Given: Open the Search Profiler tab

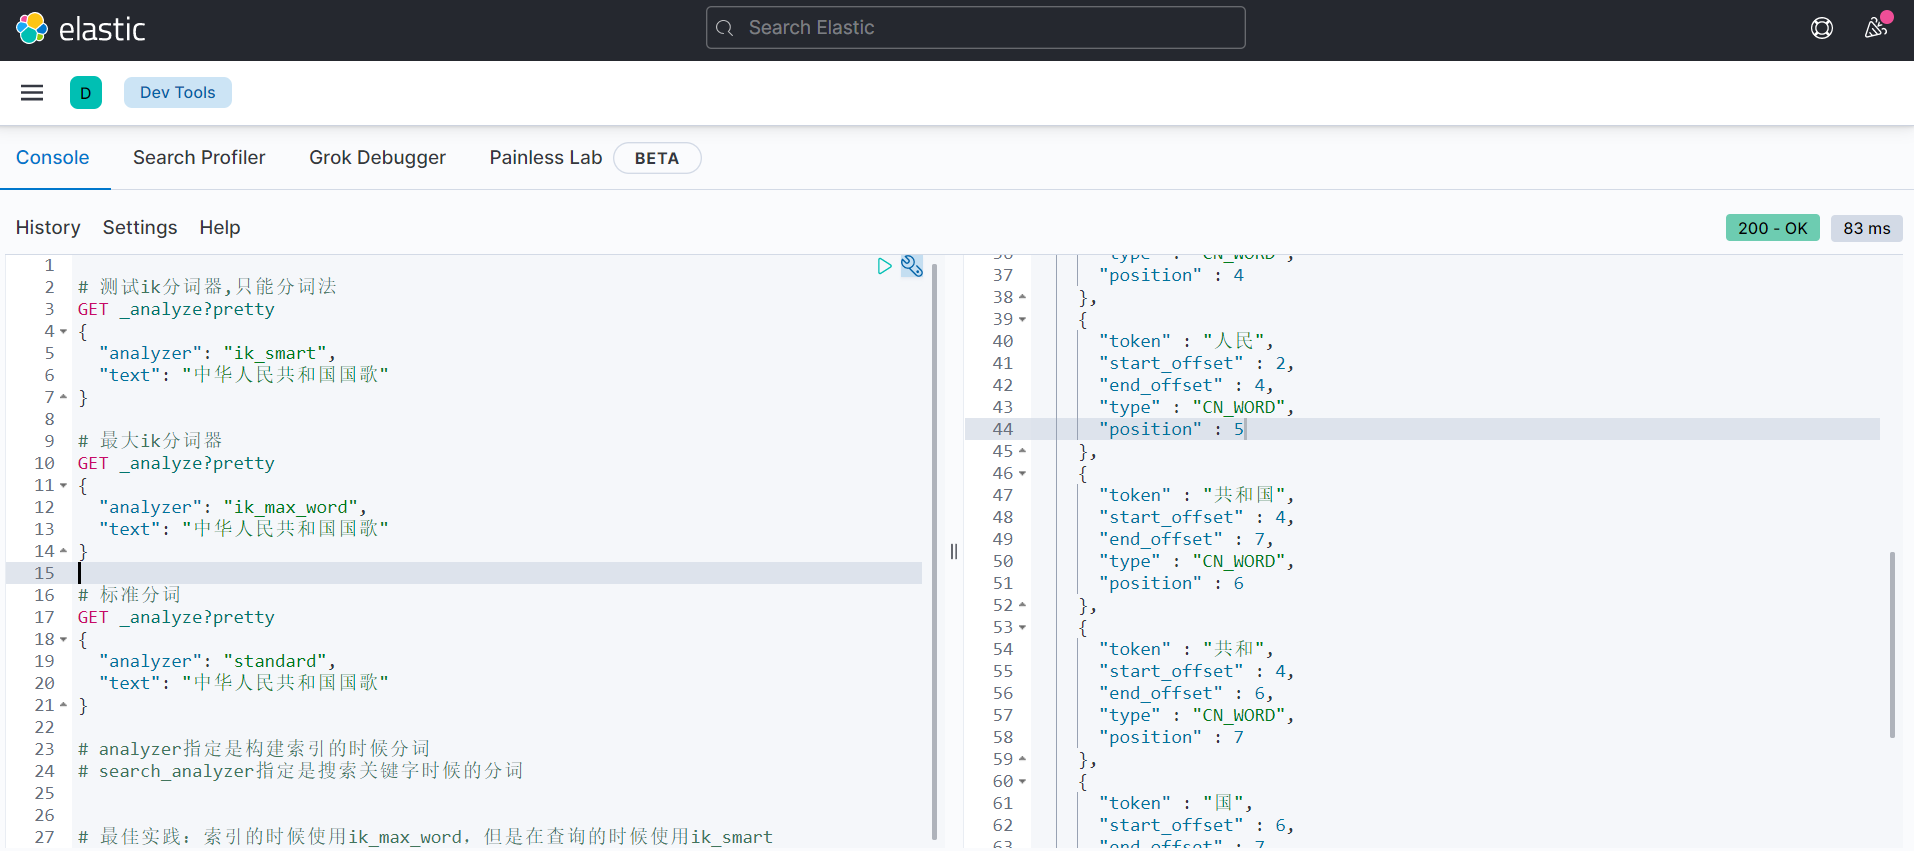Looking at the screenshot, I should pyautogui.click(x=199, y=158).
